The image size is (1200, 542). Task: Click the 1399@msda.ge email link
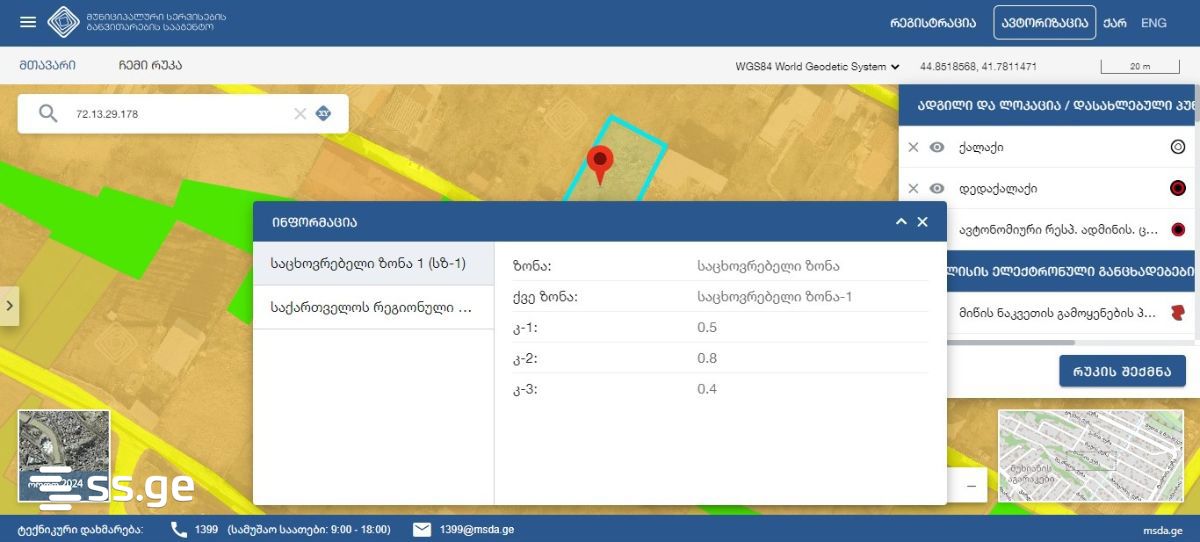coord(477,529)
